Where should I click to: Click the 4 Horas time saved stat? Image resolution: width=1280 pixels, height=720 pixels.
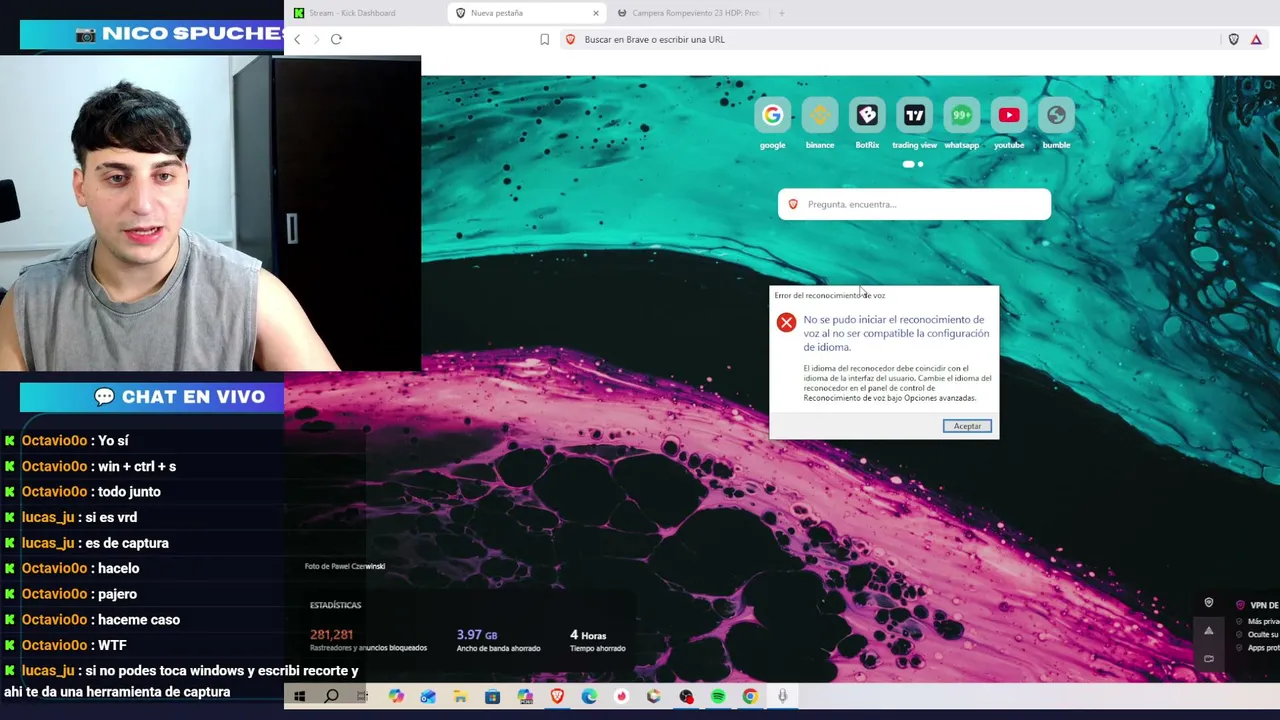point(588,635)
